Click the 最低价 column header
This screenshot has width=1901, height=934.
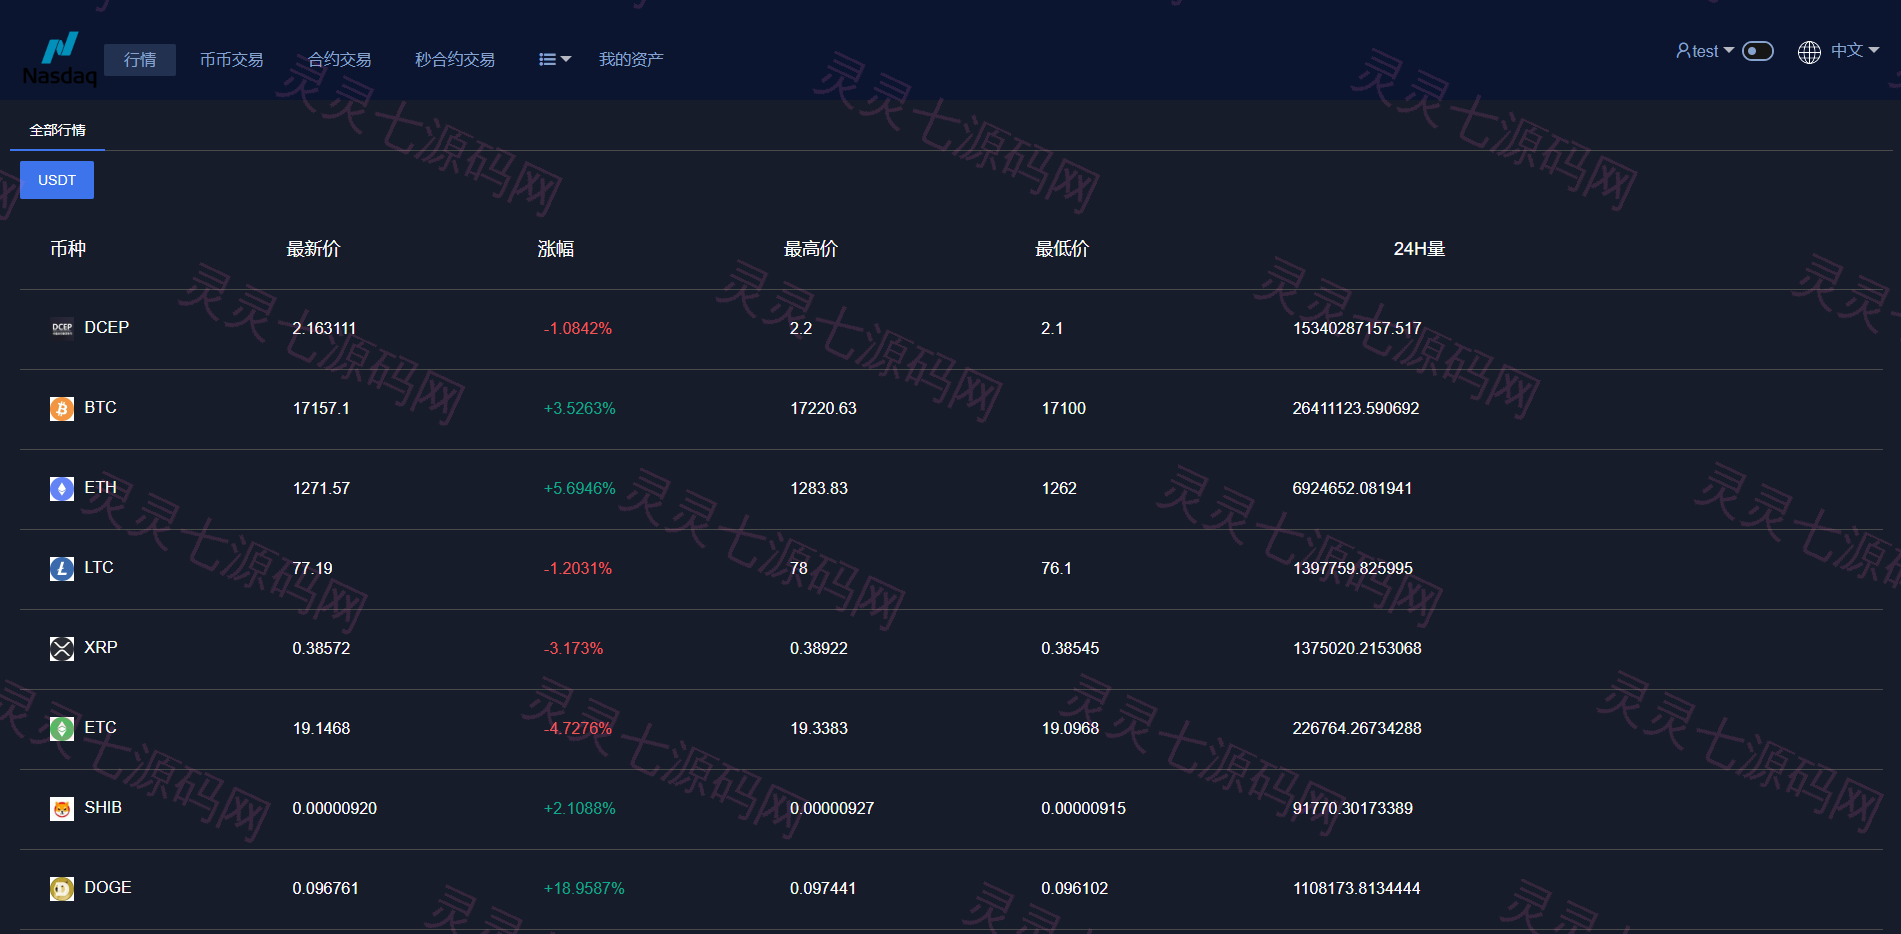pyautogui.click(x=1062, y=249)
